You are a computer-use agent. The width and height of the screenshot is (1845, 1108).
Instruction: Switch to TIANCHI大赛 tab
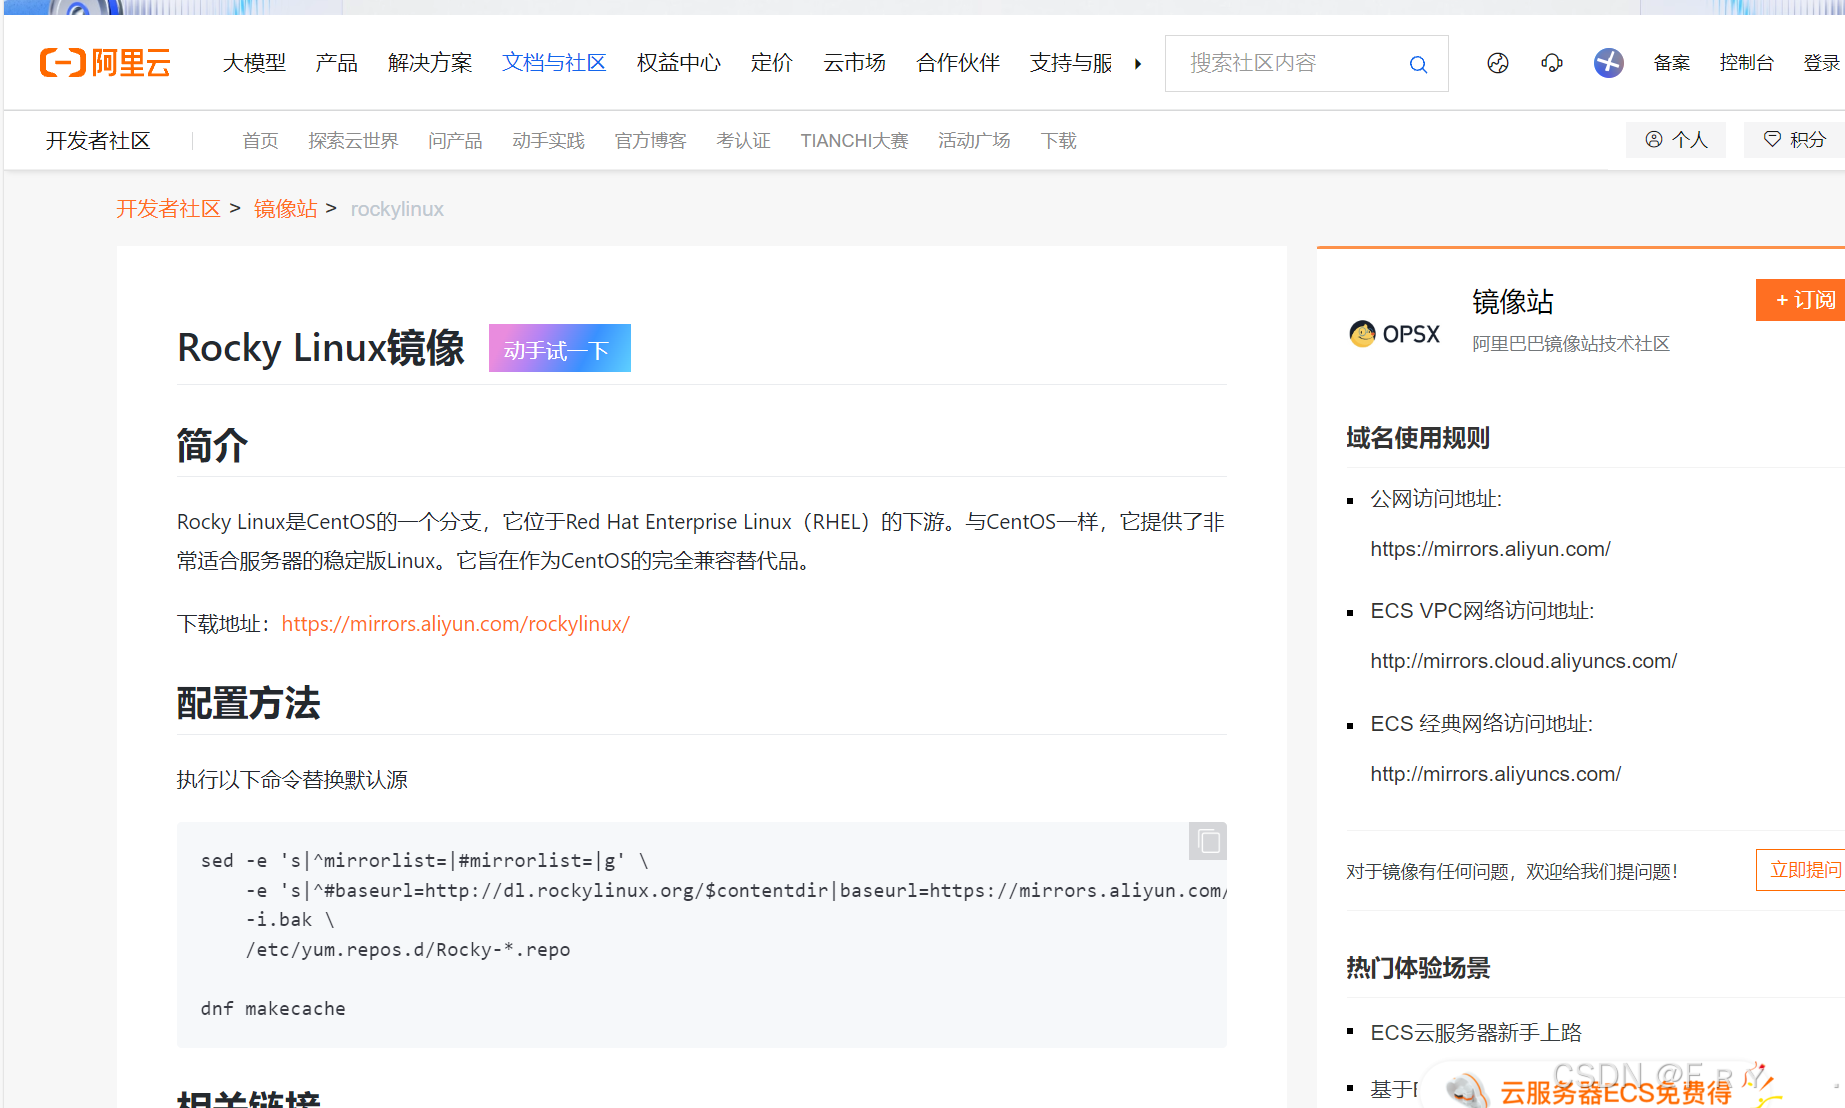pos(854,141)
